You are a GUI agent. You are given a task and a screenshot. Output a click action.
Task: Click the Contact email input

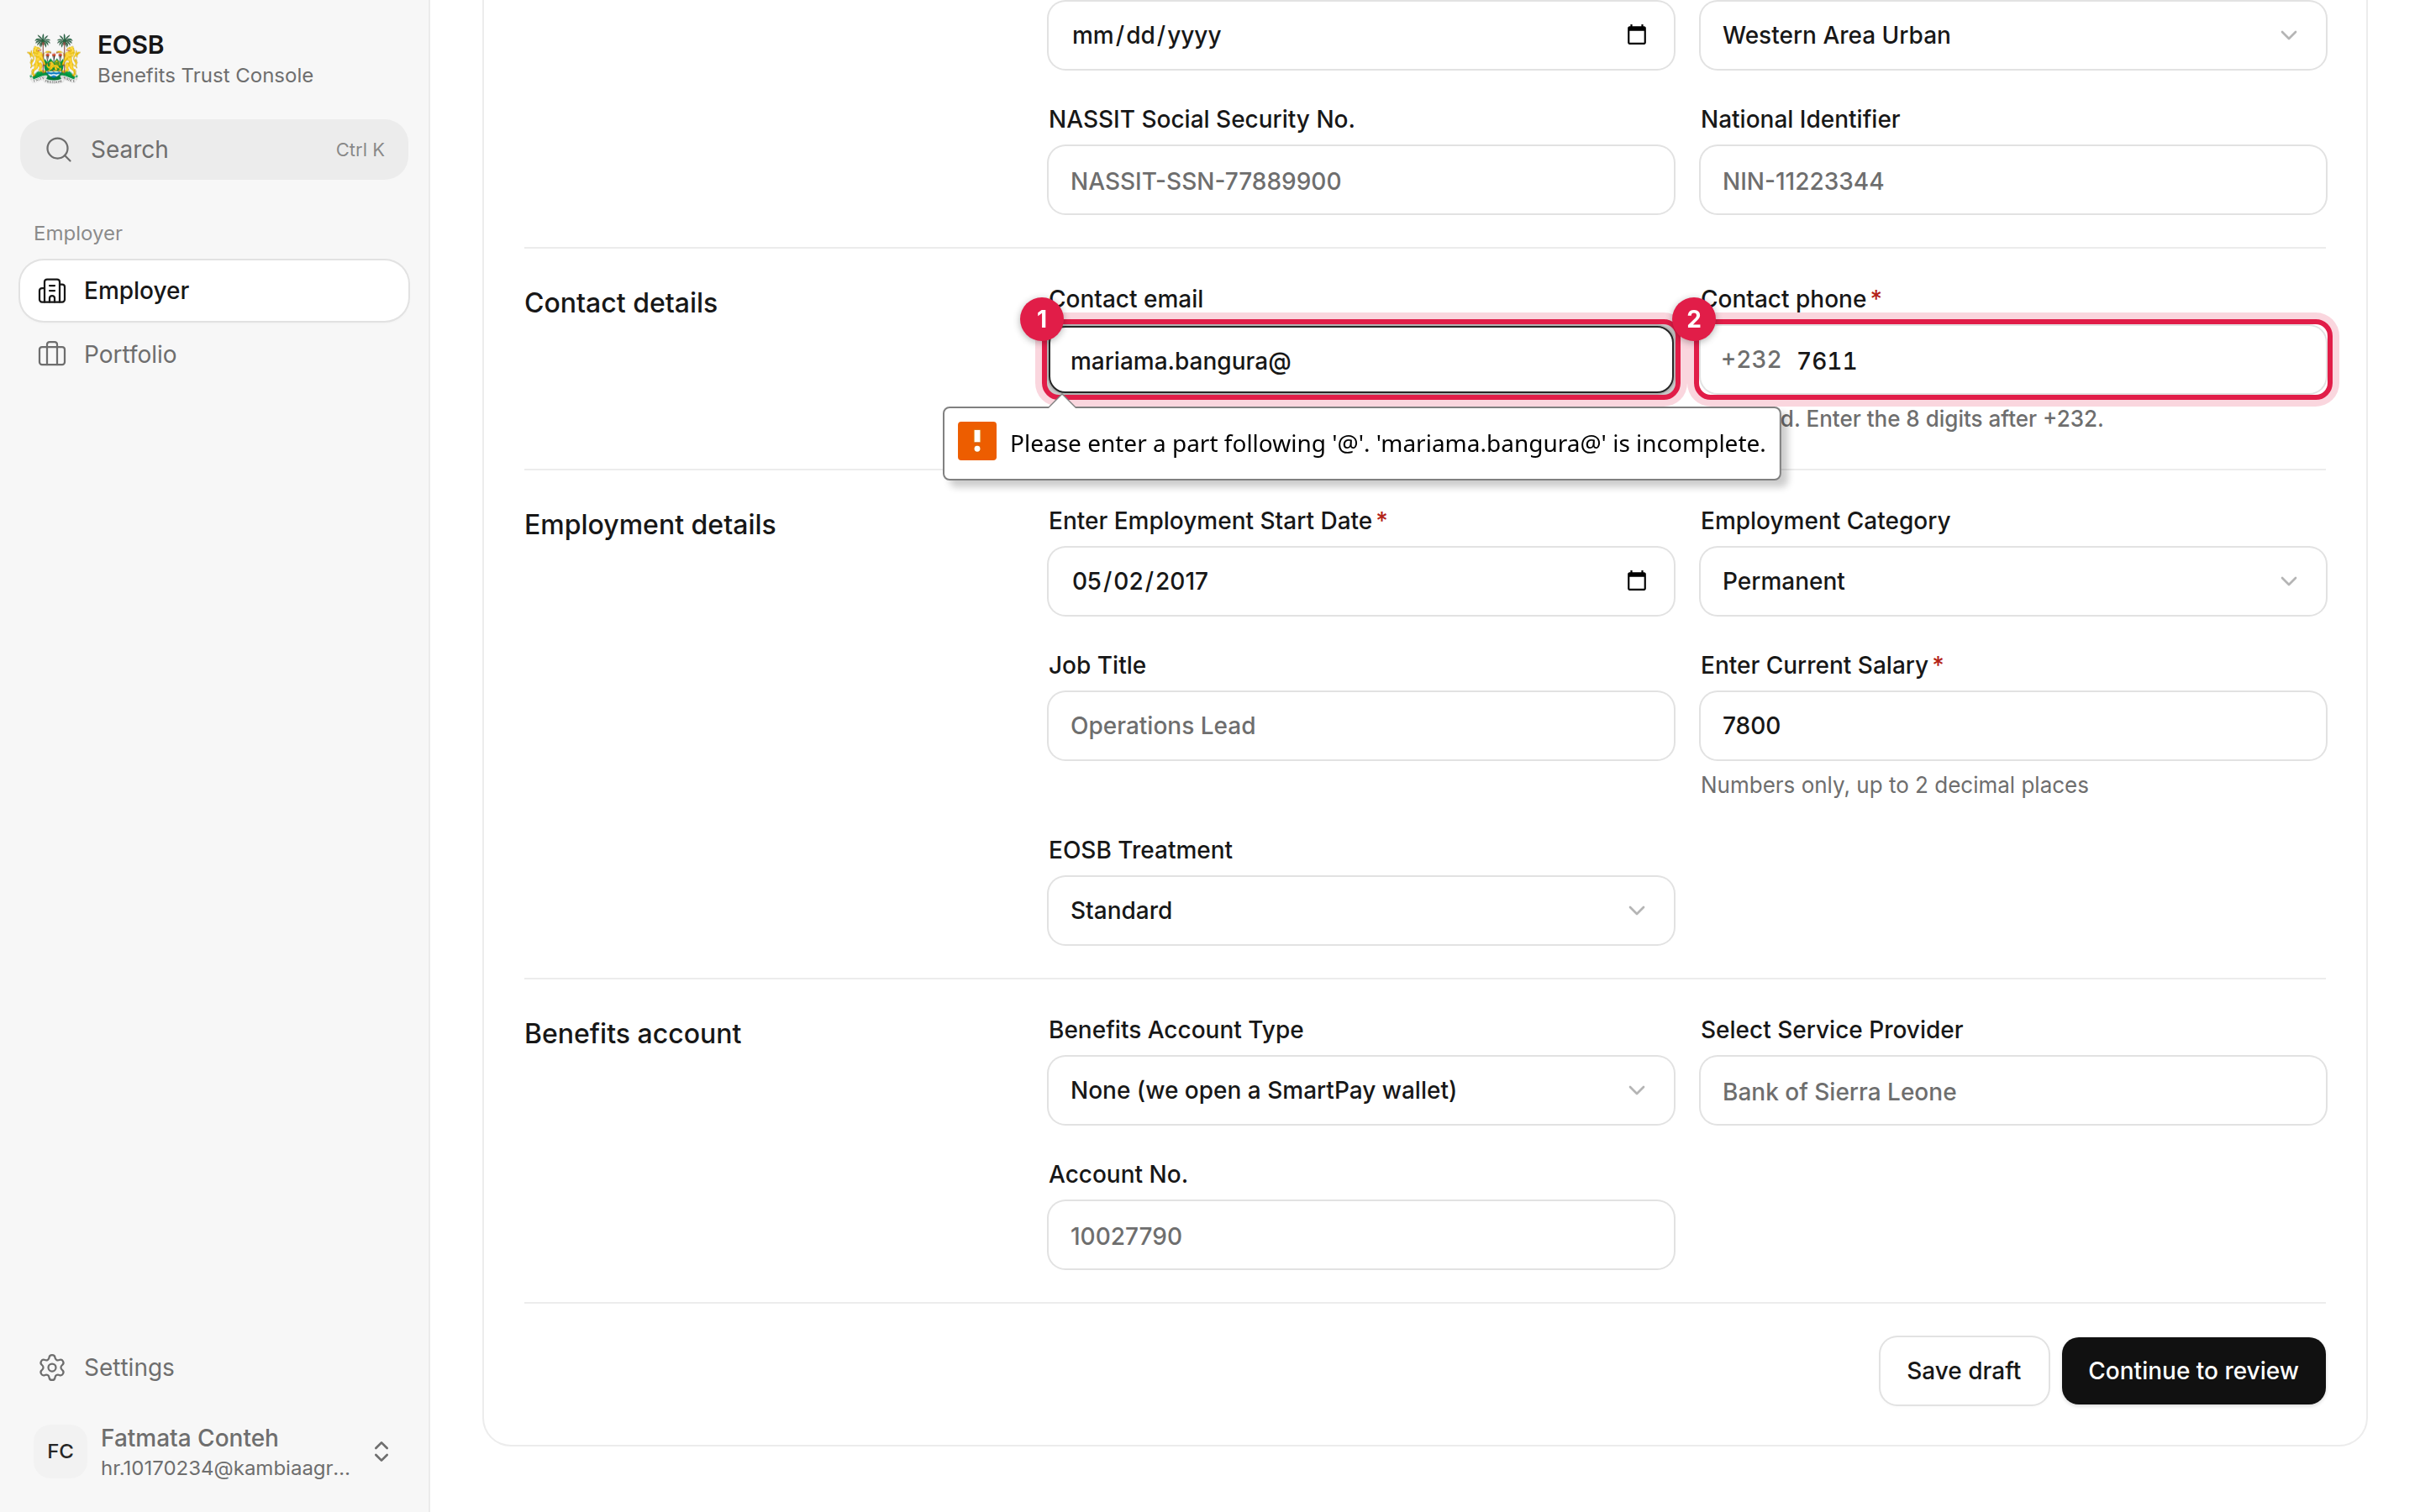1360,360
